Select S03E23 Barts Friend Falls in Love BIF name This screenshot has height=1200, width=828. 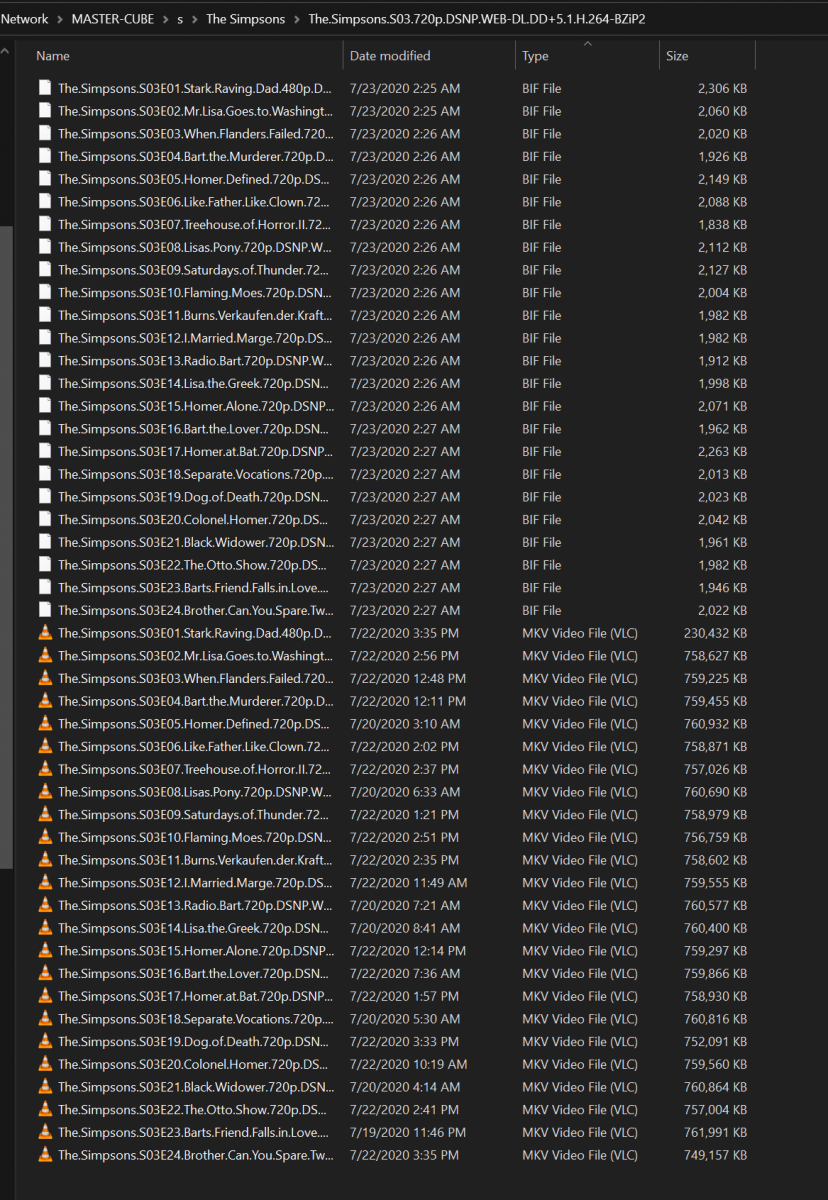pos(195,587)
